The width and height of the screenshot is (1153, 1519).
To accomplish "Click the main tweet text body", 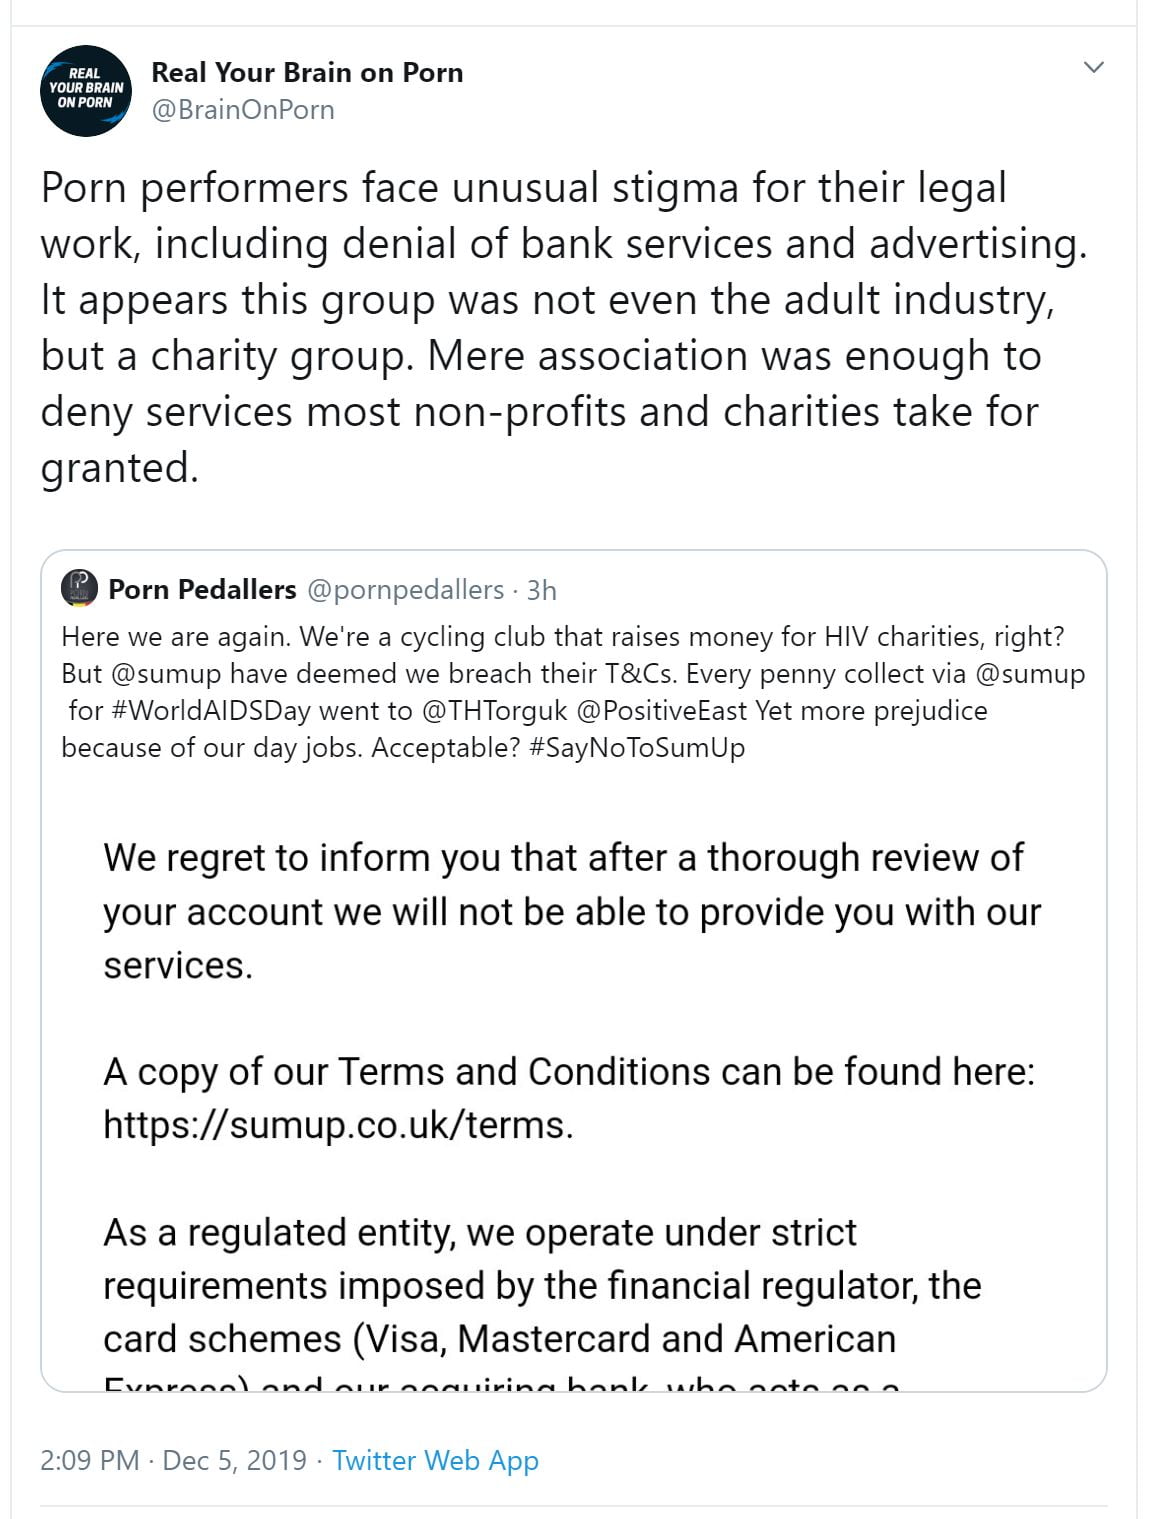I will [560, 327].
